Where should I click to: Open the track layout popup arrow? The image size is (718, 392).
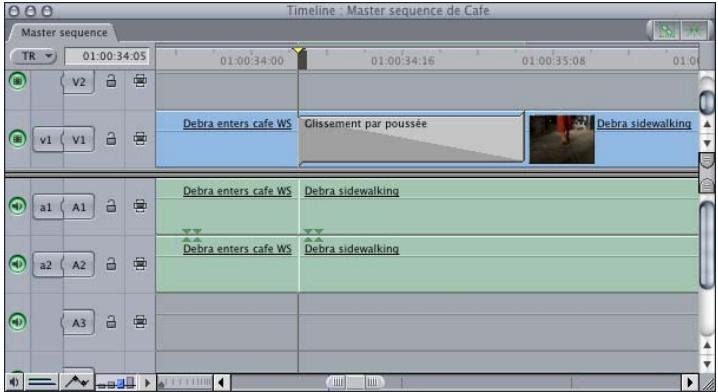click(147, 382)
